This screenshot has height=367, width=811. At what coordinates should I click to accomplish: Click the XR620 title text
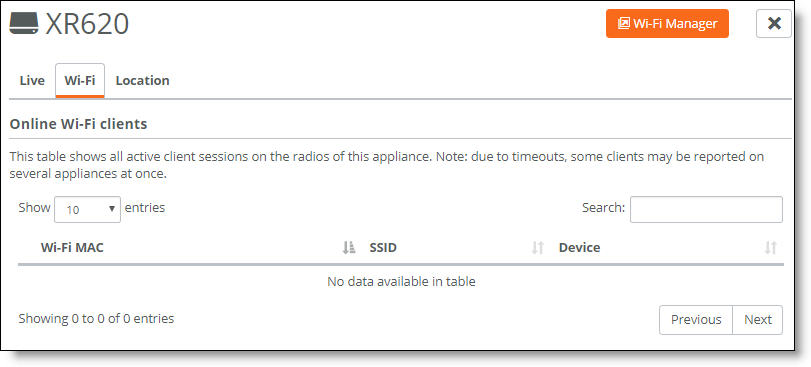[x=87, y=24]
